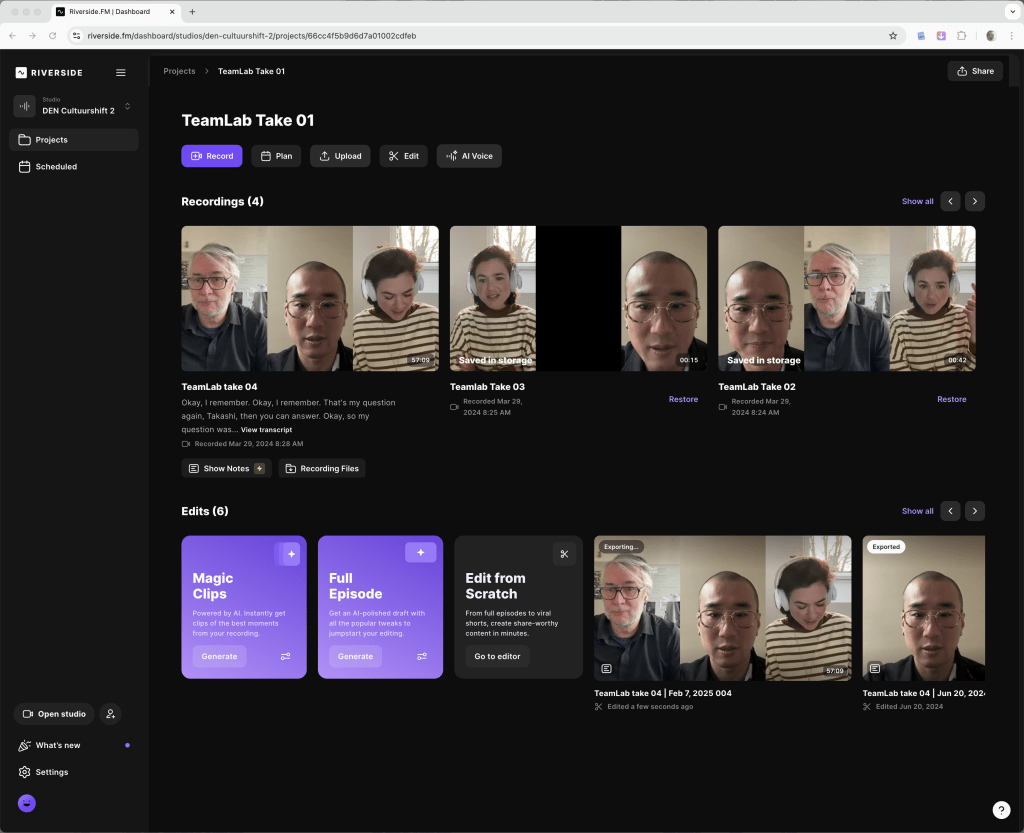Screen dimensions: 1024x833
Task: Go to next edits with right chevron
Action: tap(975, 511)
